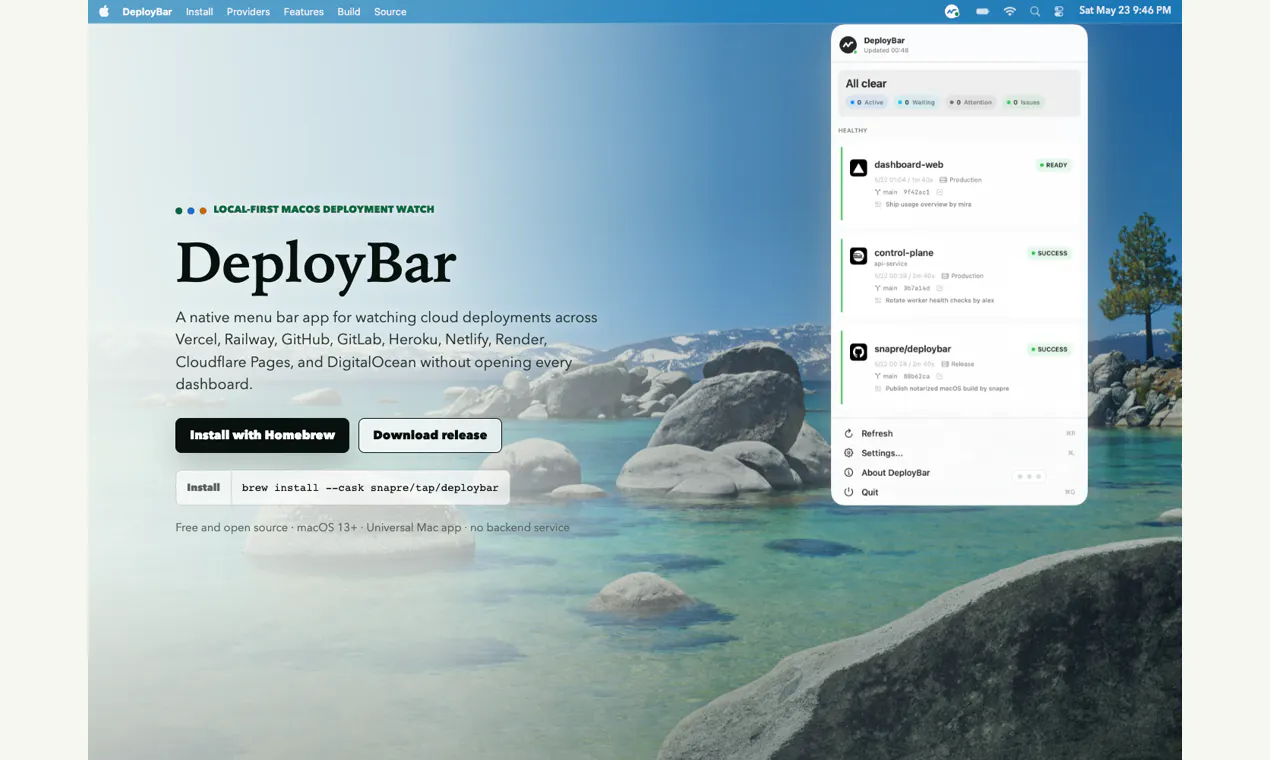Select the control-plane deployment title
This screenshot has width=1270, height=760.
(x=904, y=253)
